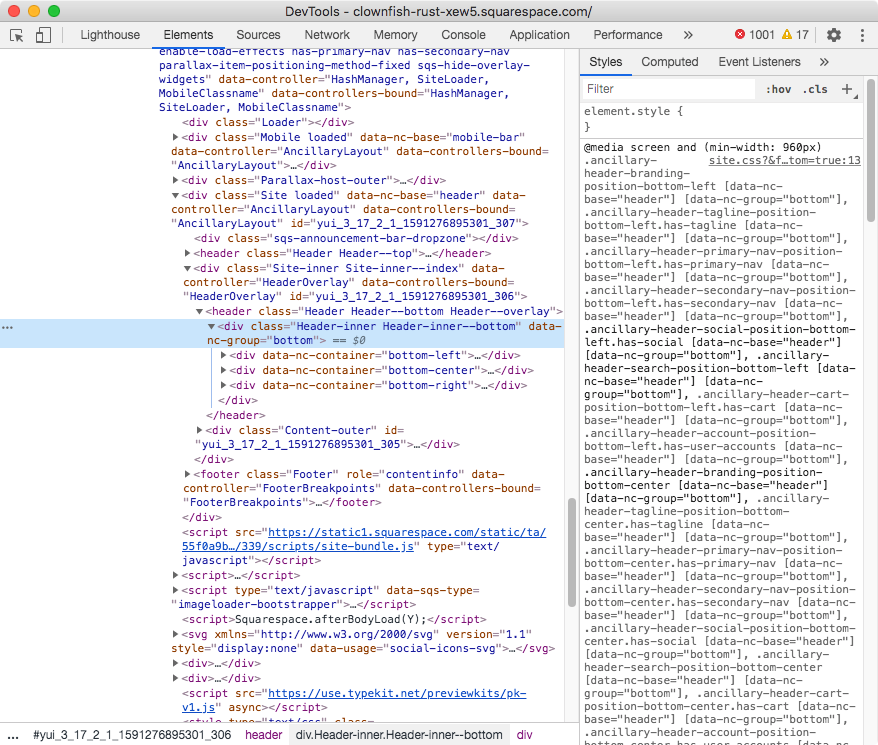Expand the bottom-center container div

click(x=223, y=370)
